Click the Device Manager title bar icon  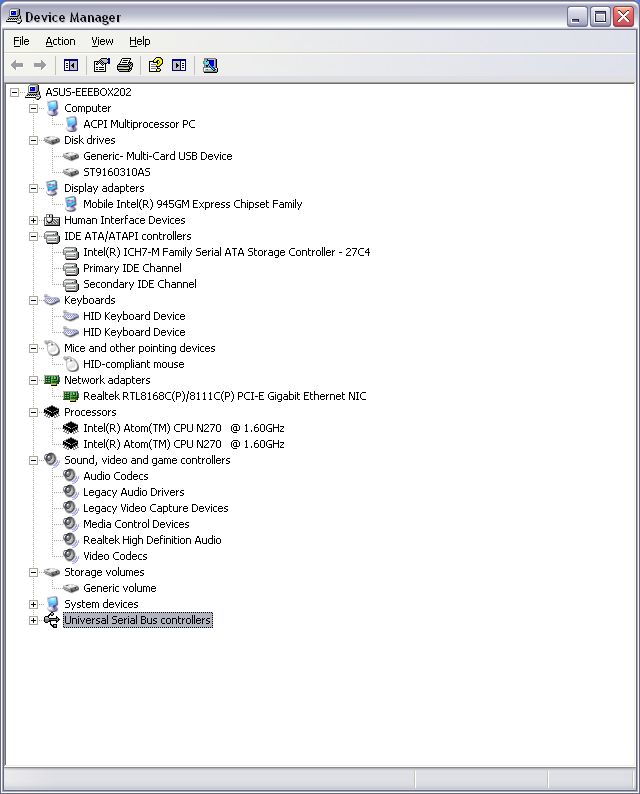(14, 17)
